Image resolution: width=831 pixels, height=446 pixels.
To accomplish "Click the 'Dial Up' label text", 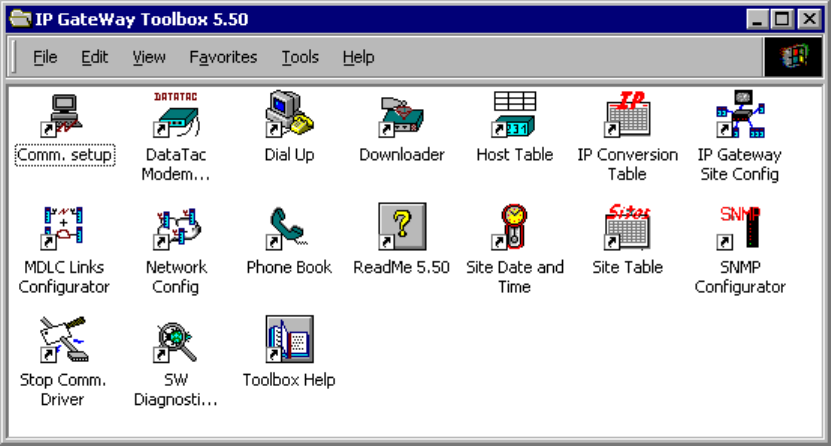I will click(x=289, y=155).
